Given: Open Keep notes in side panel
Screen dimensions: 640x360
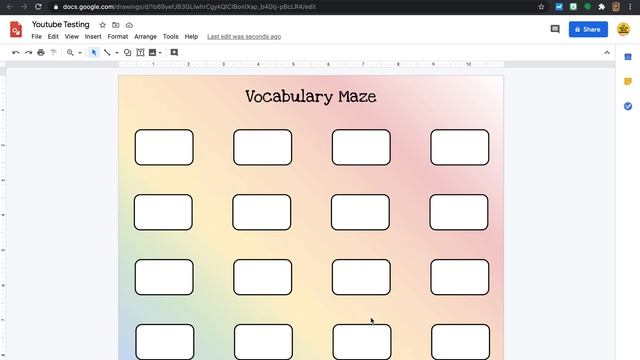Looking at the screenshot, I should coord(628,82).
